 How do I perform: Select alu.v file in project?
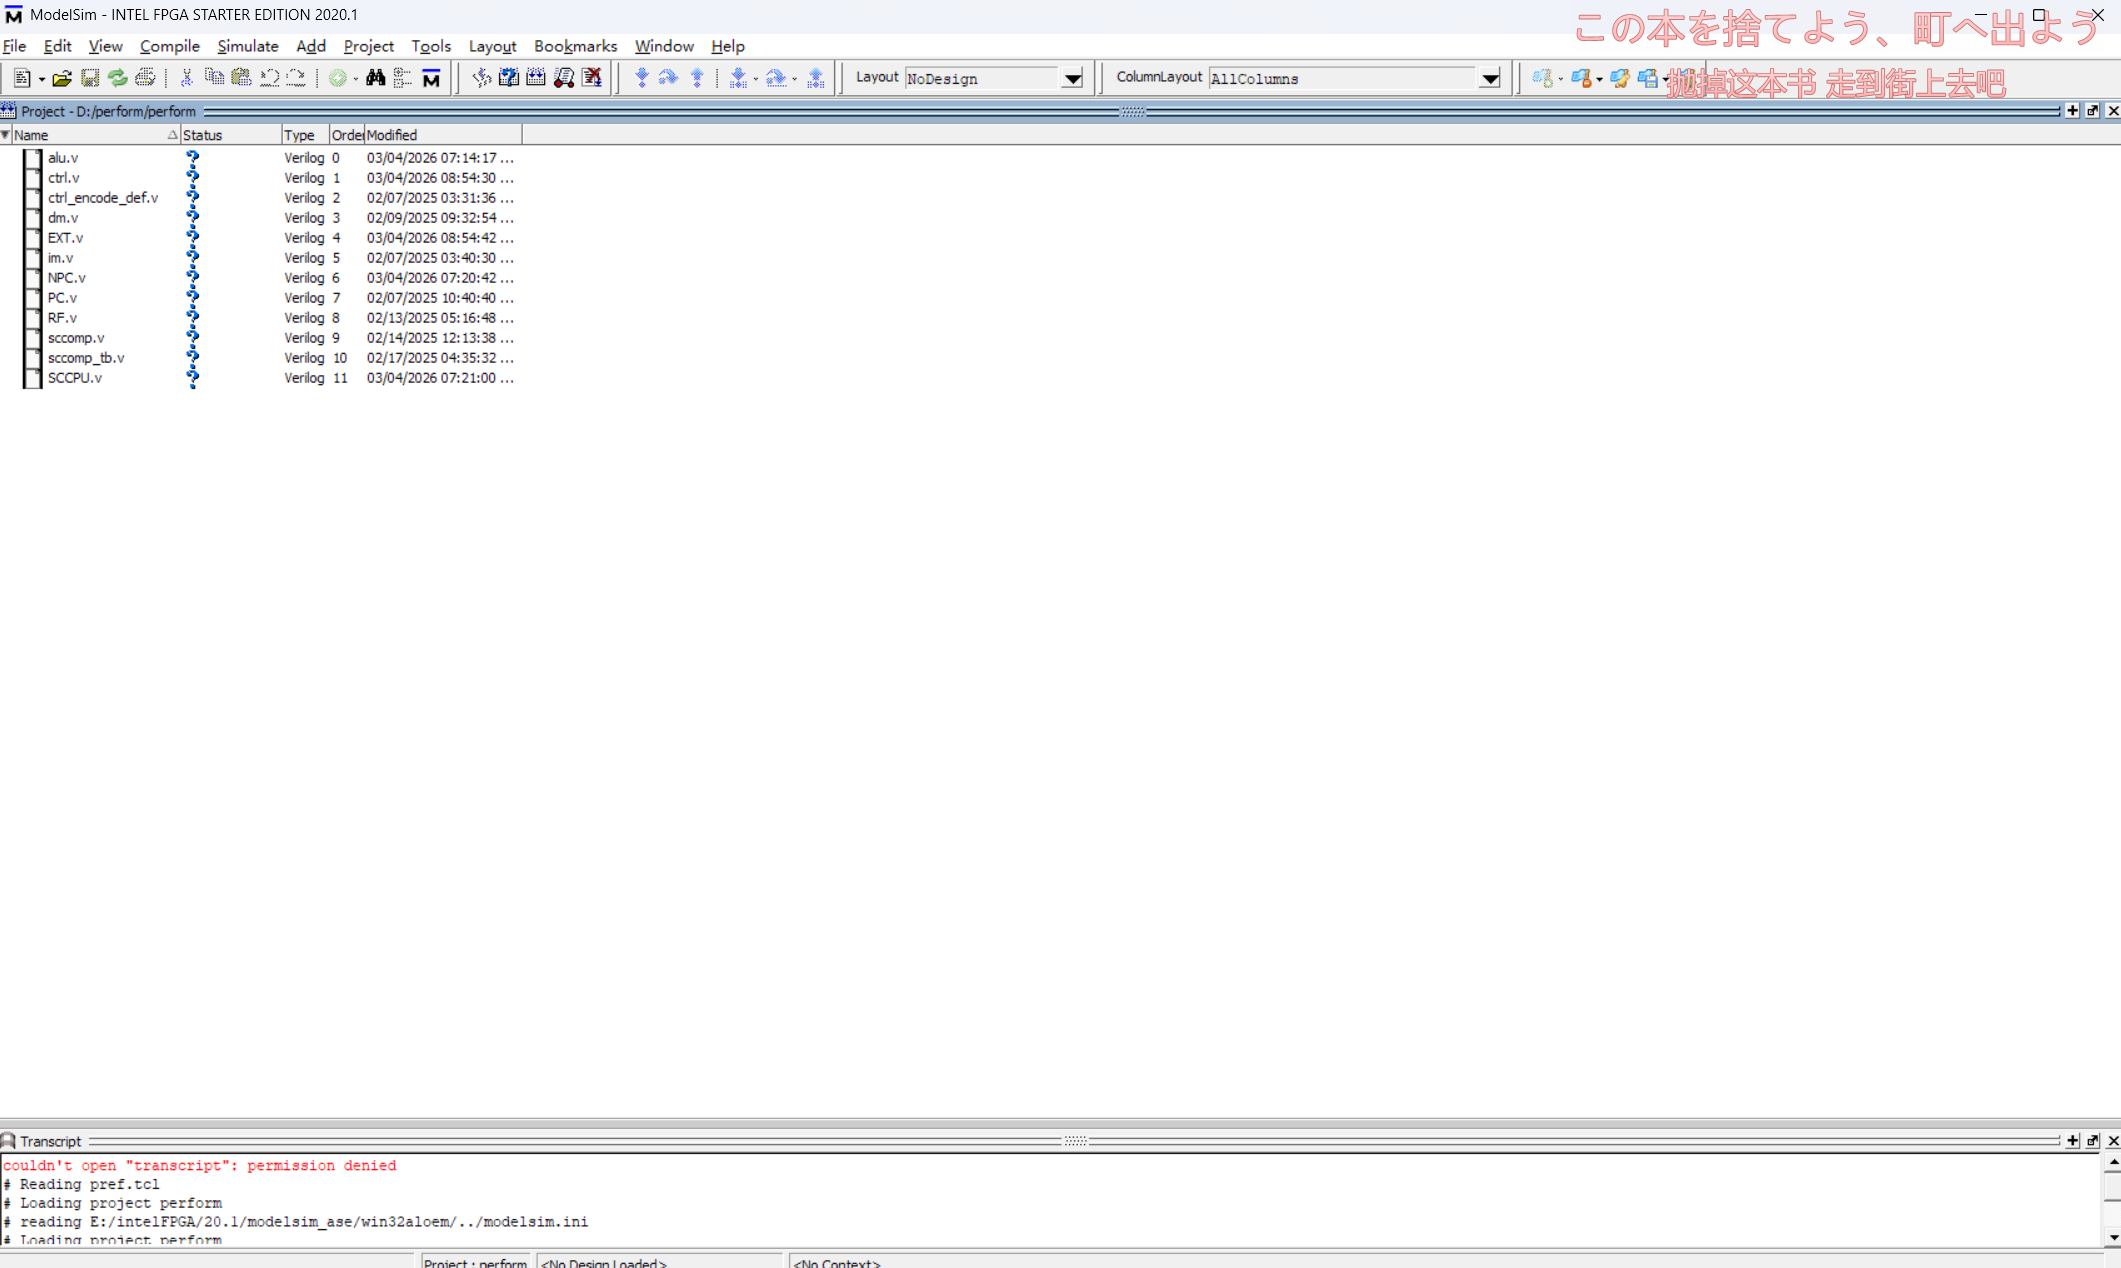pos(63,158)
